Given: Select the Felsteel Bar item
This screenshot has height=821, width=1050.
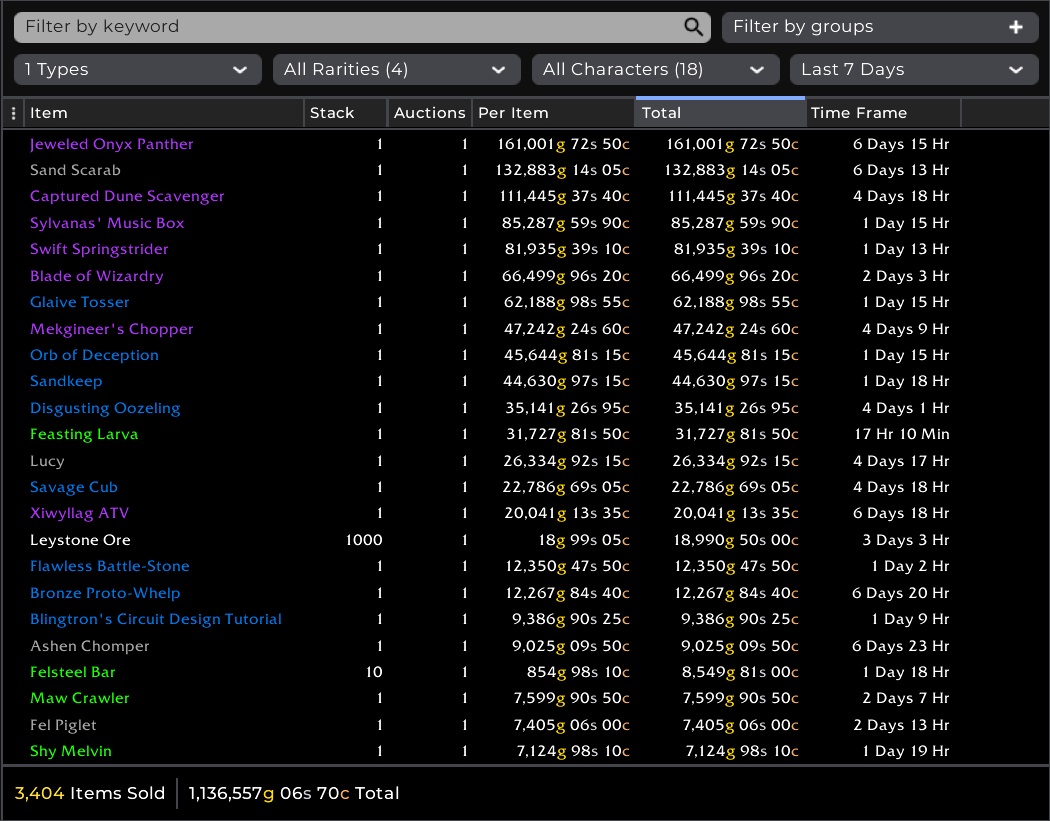Looking at the screenshot, I should click(72, 672).
